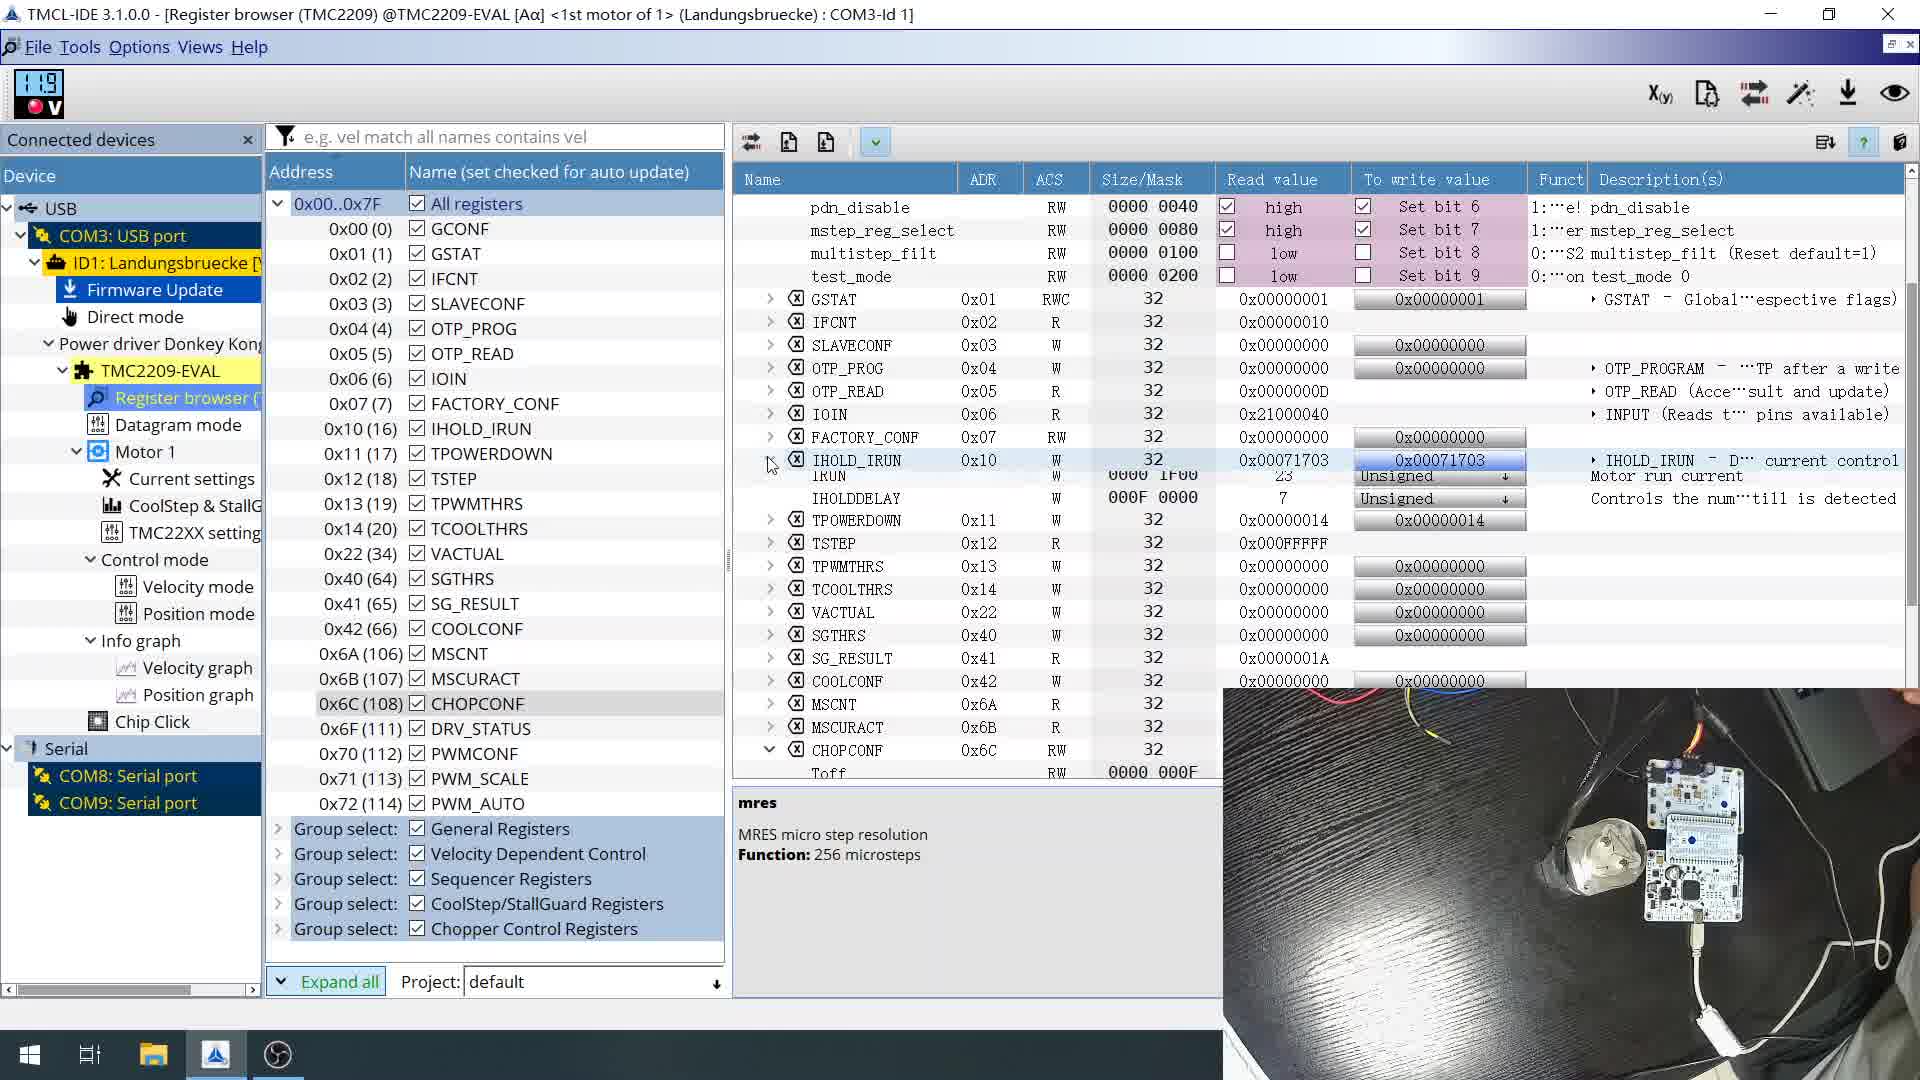Click the voltage display icon under File menu
The height and width of the screenshot is (1080, 1920).
point(39,94)
